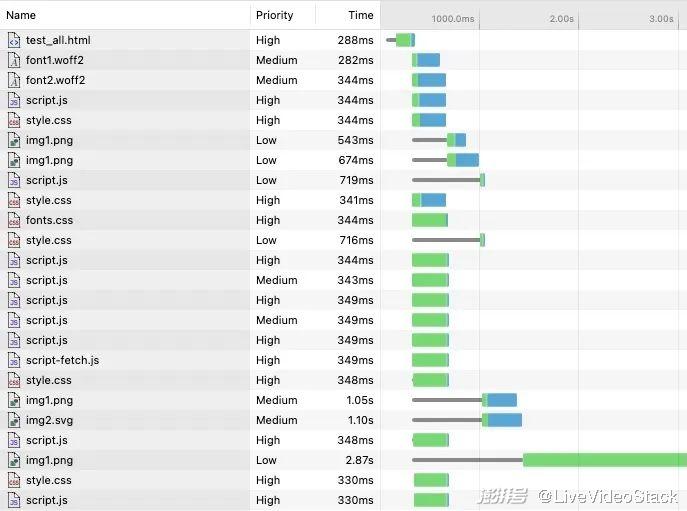Image resolution: width=687 pixels, height=511 pixels.
Task: Click the blue waterfall bar for img2.svg
Action: [x=505, y=420]
